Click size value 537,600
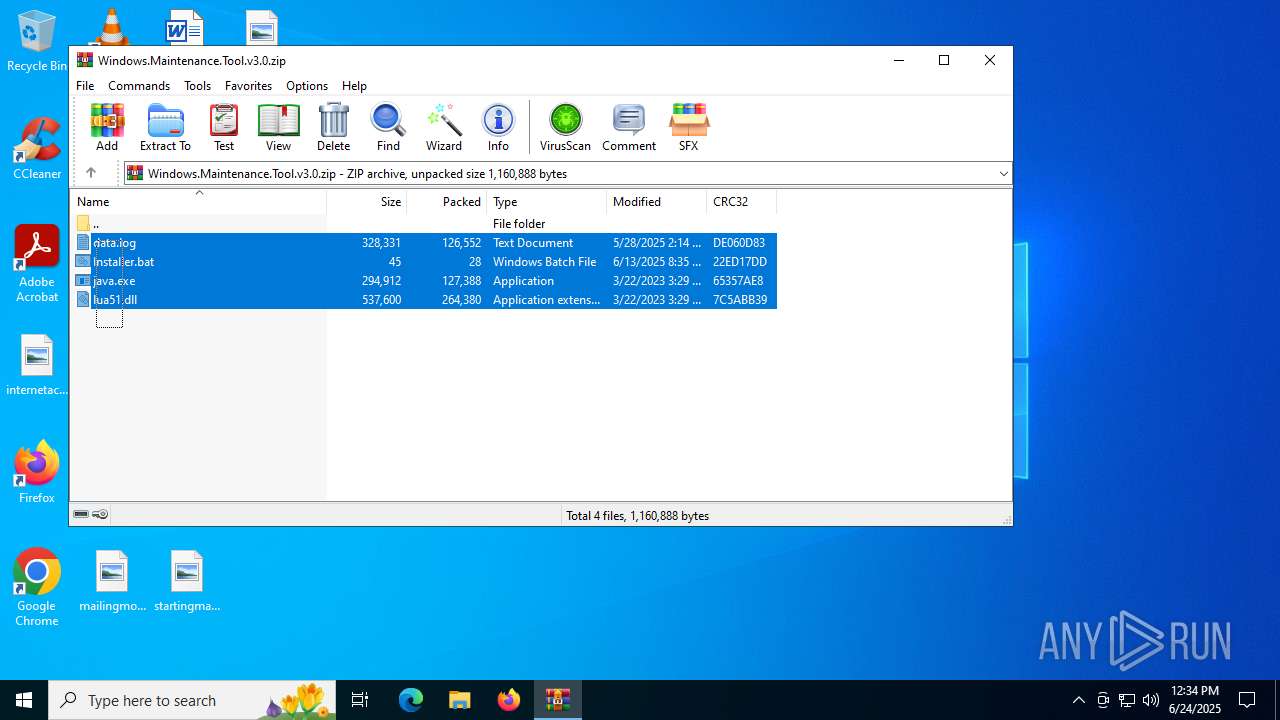The image size is (1280, 720). coord(381,300)
